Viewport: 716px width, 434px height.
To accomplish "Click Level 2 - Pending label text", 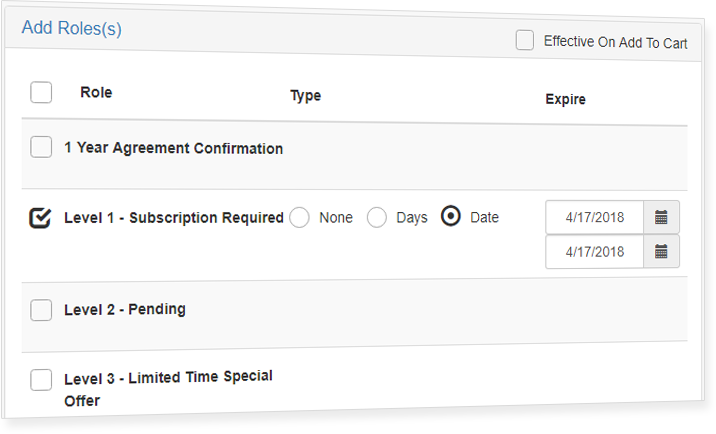I will tap(125, 309).
